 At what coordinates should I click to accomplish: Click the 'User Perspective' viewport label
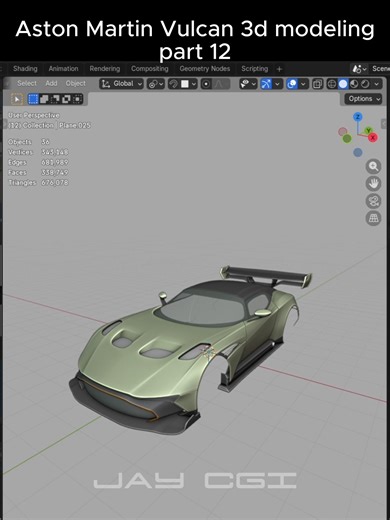tap(34, 115)
